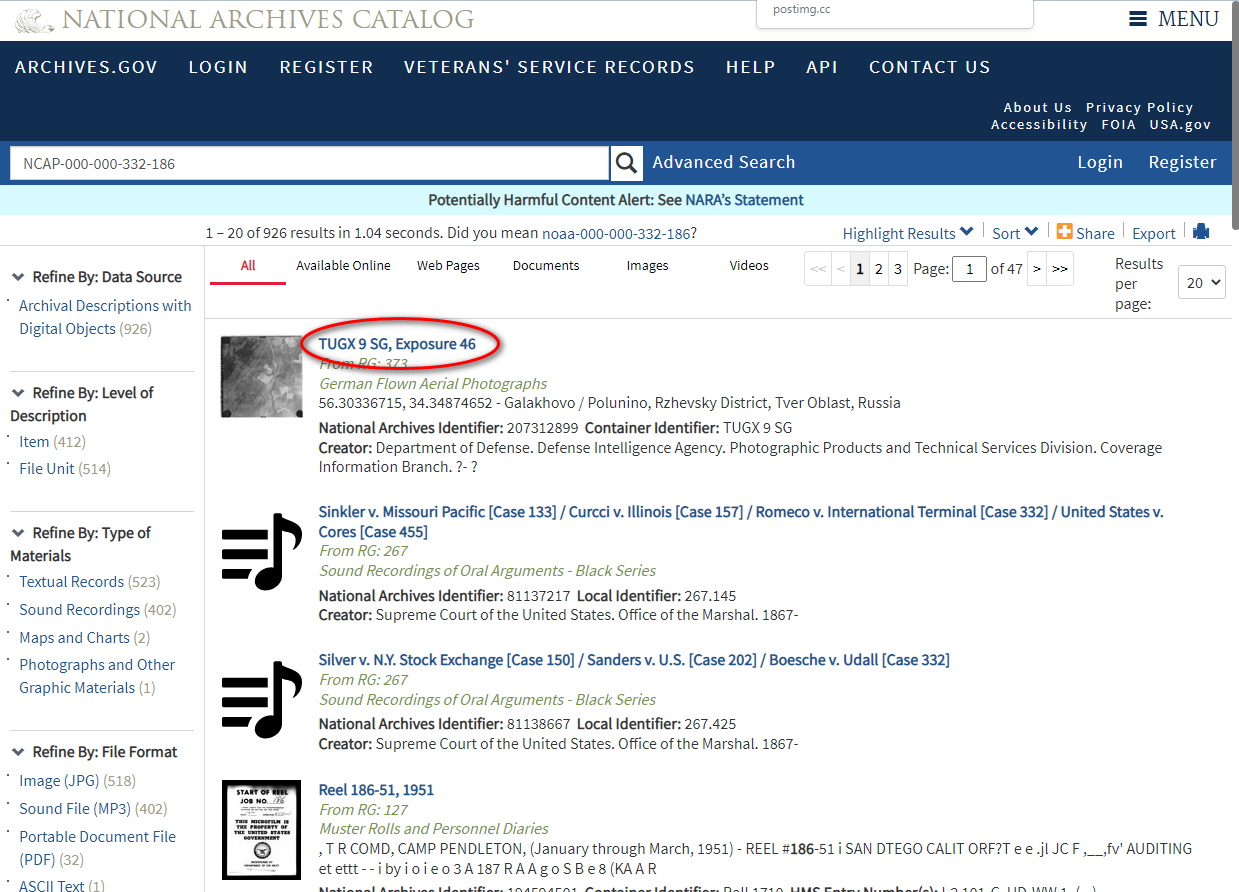
Task: Open the hamburger MENU icon
Action: click(x=1138, y=19)
